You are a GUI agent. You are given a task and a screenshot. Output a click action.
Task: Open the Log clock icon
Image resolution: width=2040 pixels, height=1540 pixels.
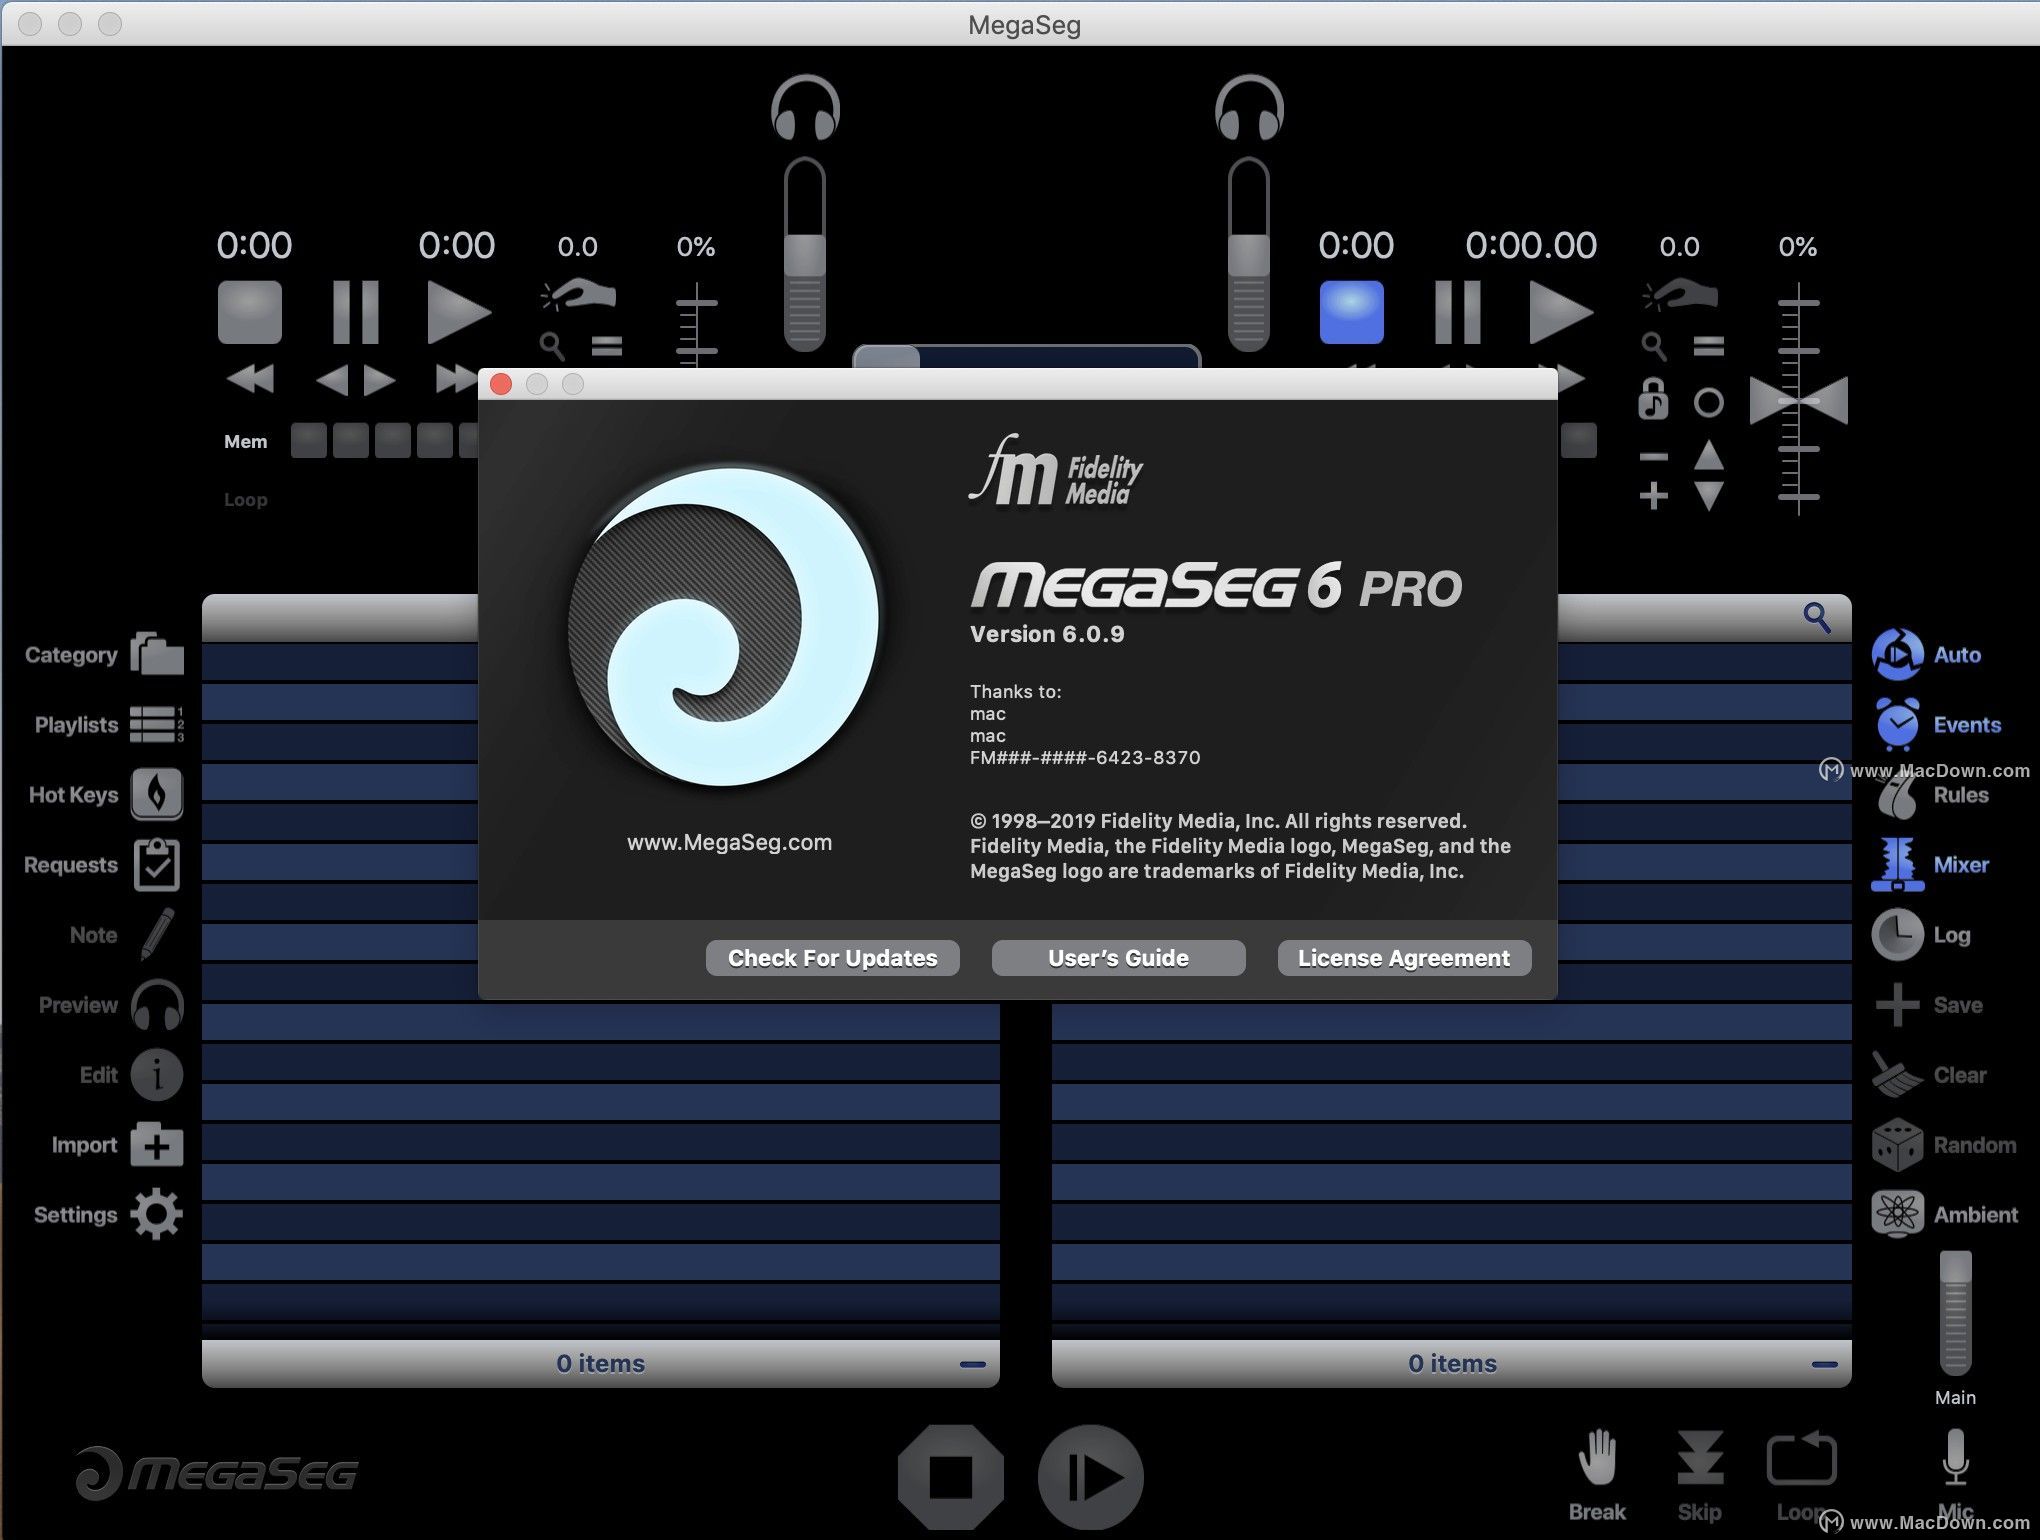pyautogui.click(x=1897, y=934)
